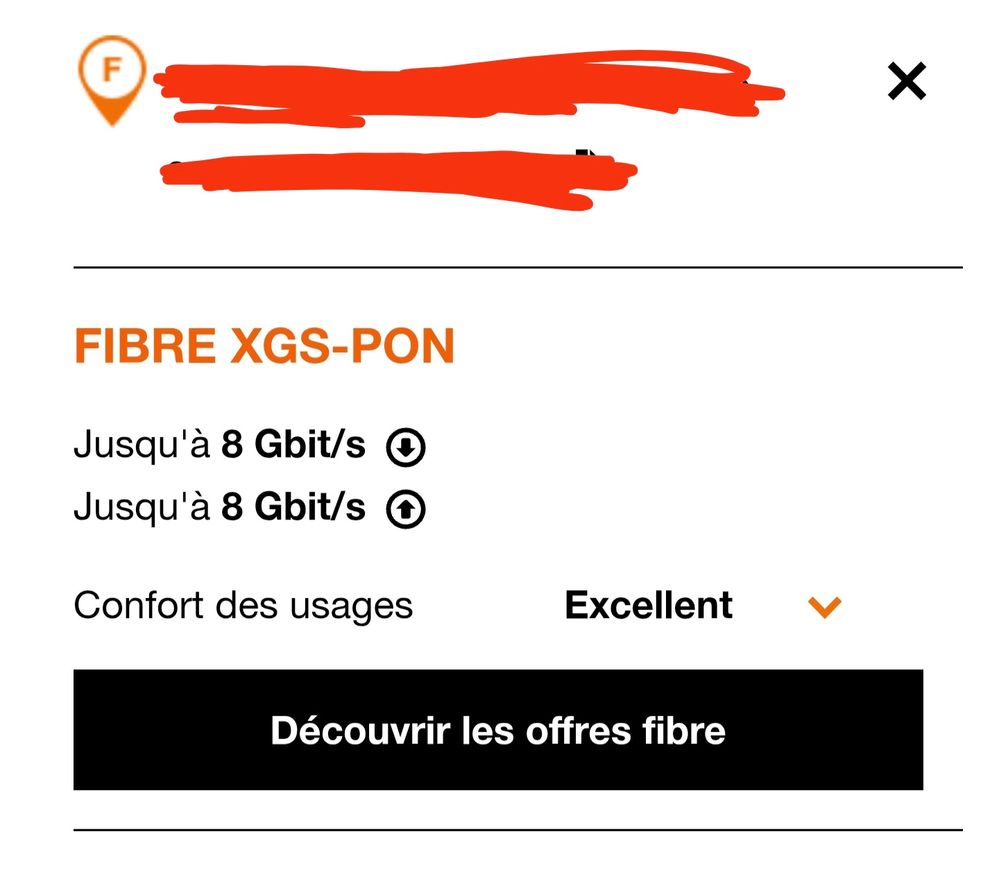
Task: Close the fibre eligibility panel
Action: click(907, 81)
